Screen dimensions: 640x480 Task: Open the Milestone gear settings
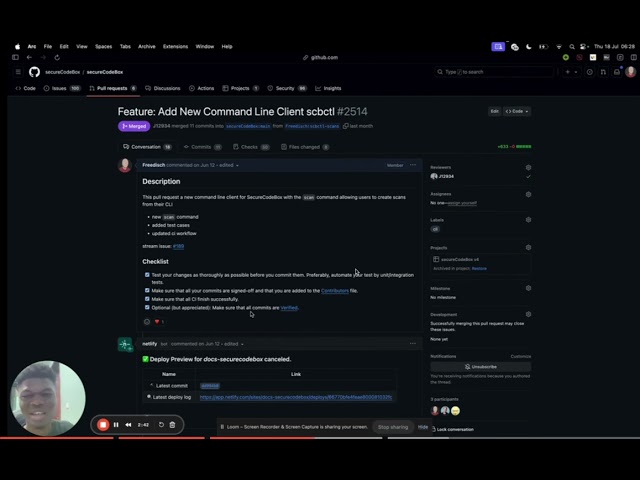(528, 288)
